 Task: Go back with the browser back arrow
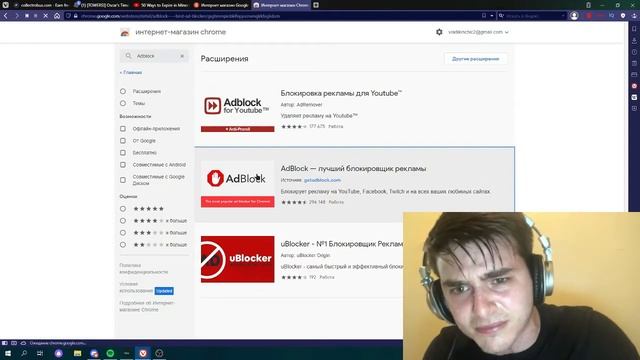click(6, 16)
